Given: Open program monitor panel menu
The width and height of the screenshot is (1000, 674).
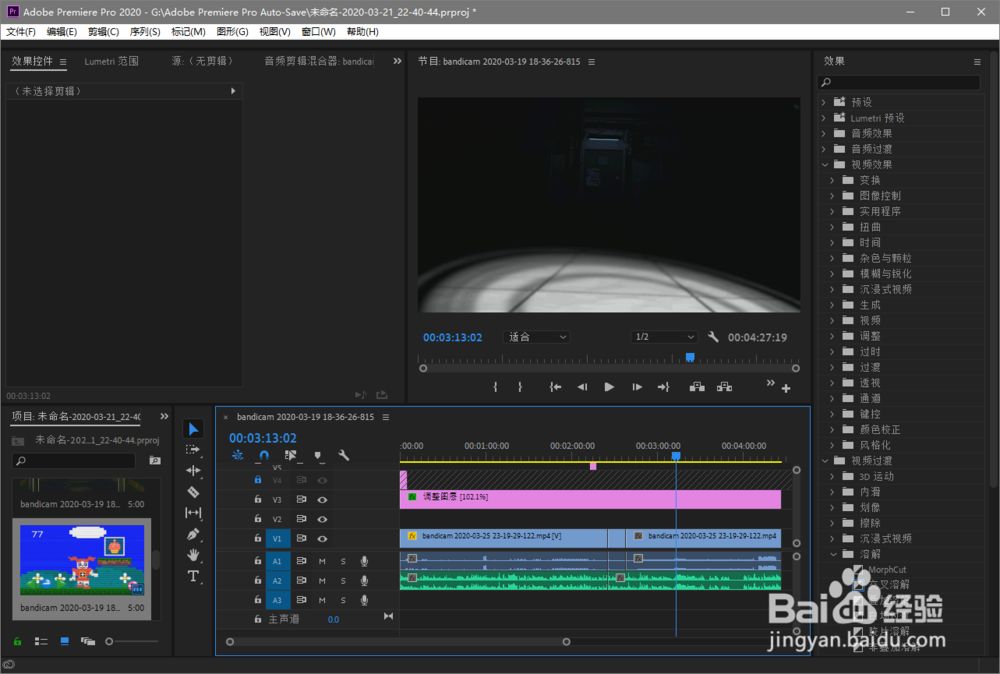Looking at the screenshot, I should tap(591, 62).
